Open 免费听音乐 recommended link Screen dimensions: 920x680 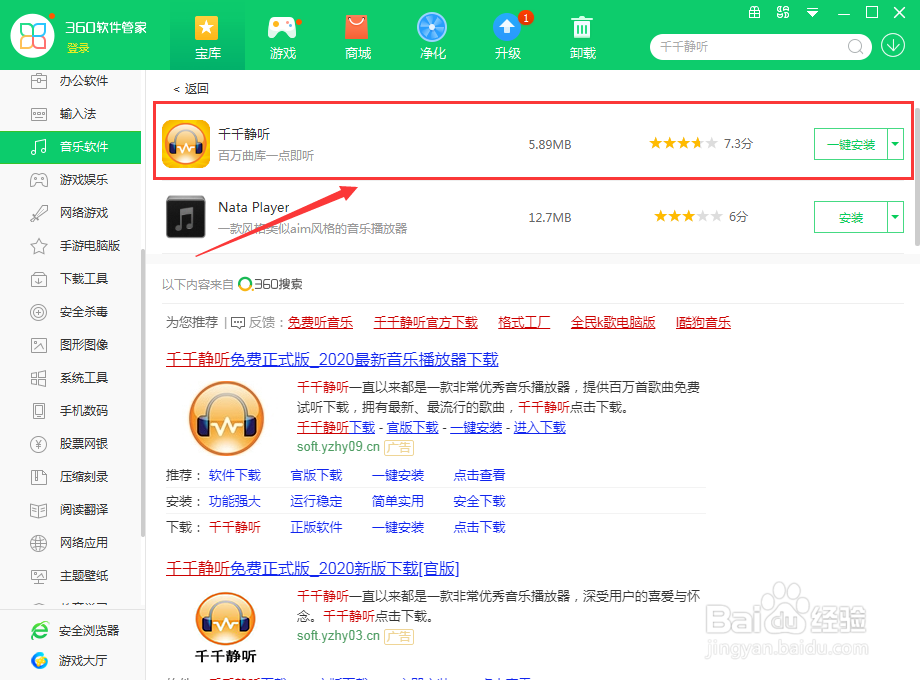coord(320,322)
